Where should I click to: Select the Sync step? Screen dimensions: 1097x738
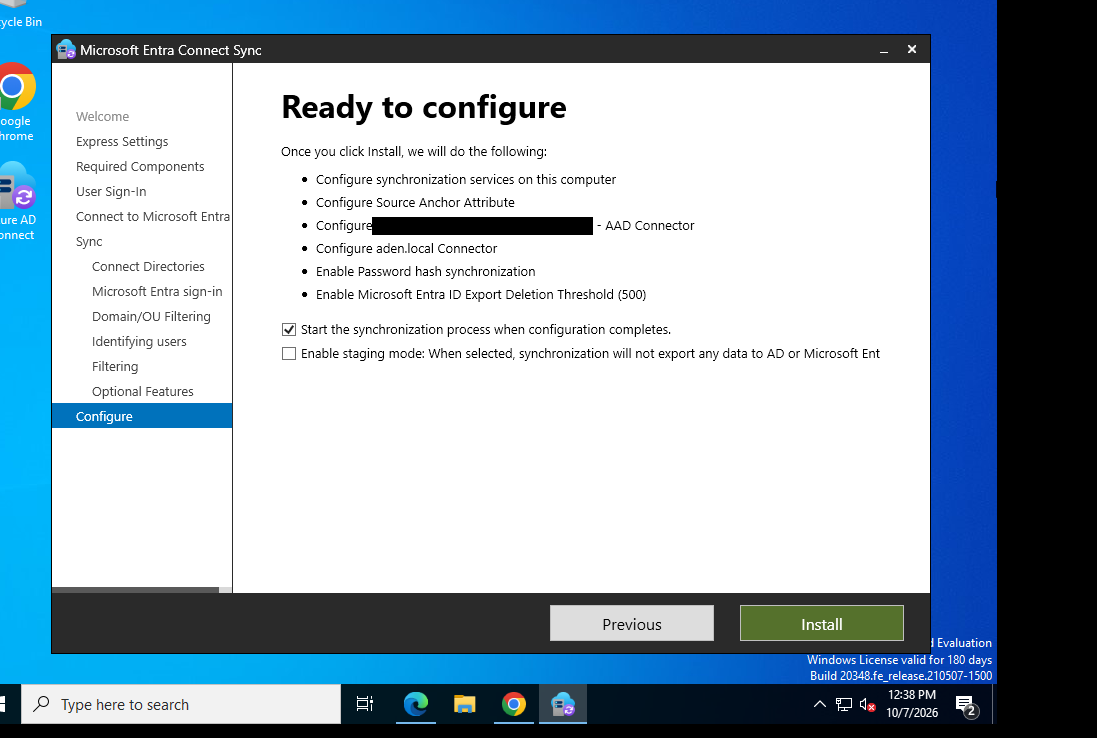pos(89,242)
